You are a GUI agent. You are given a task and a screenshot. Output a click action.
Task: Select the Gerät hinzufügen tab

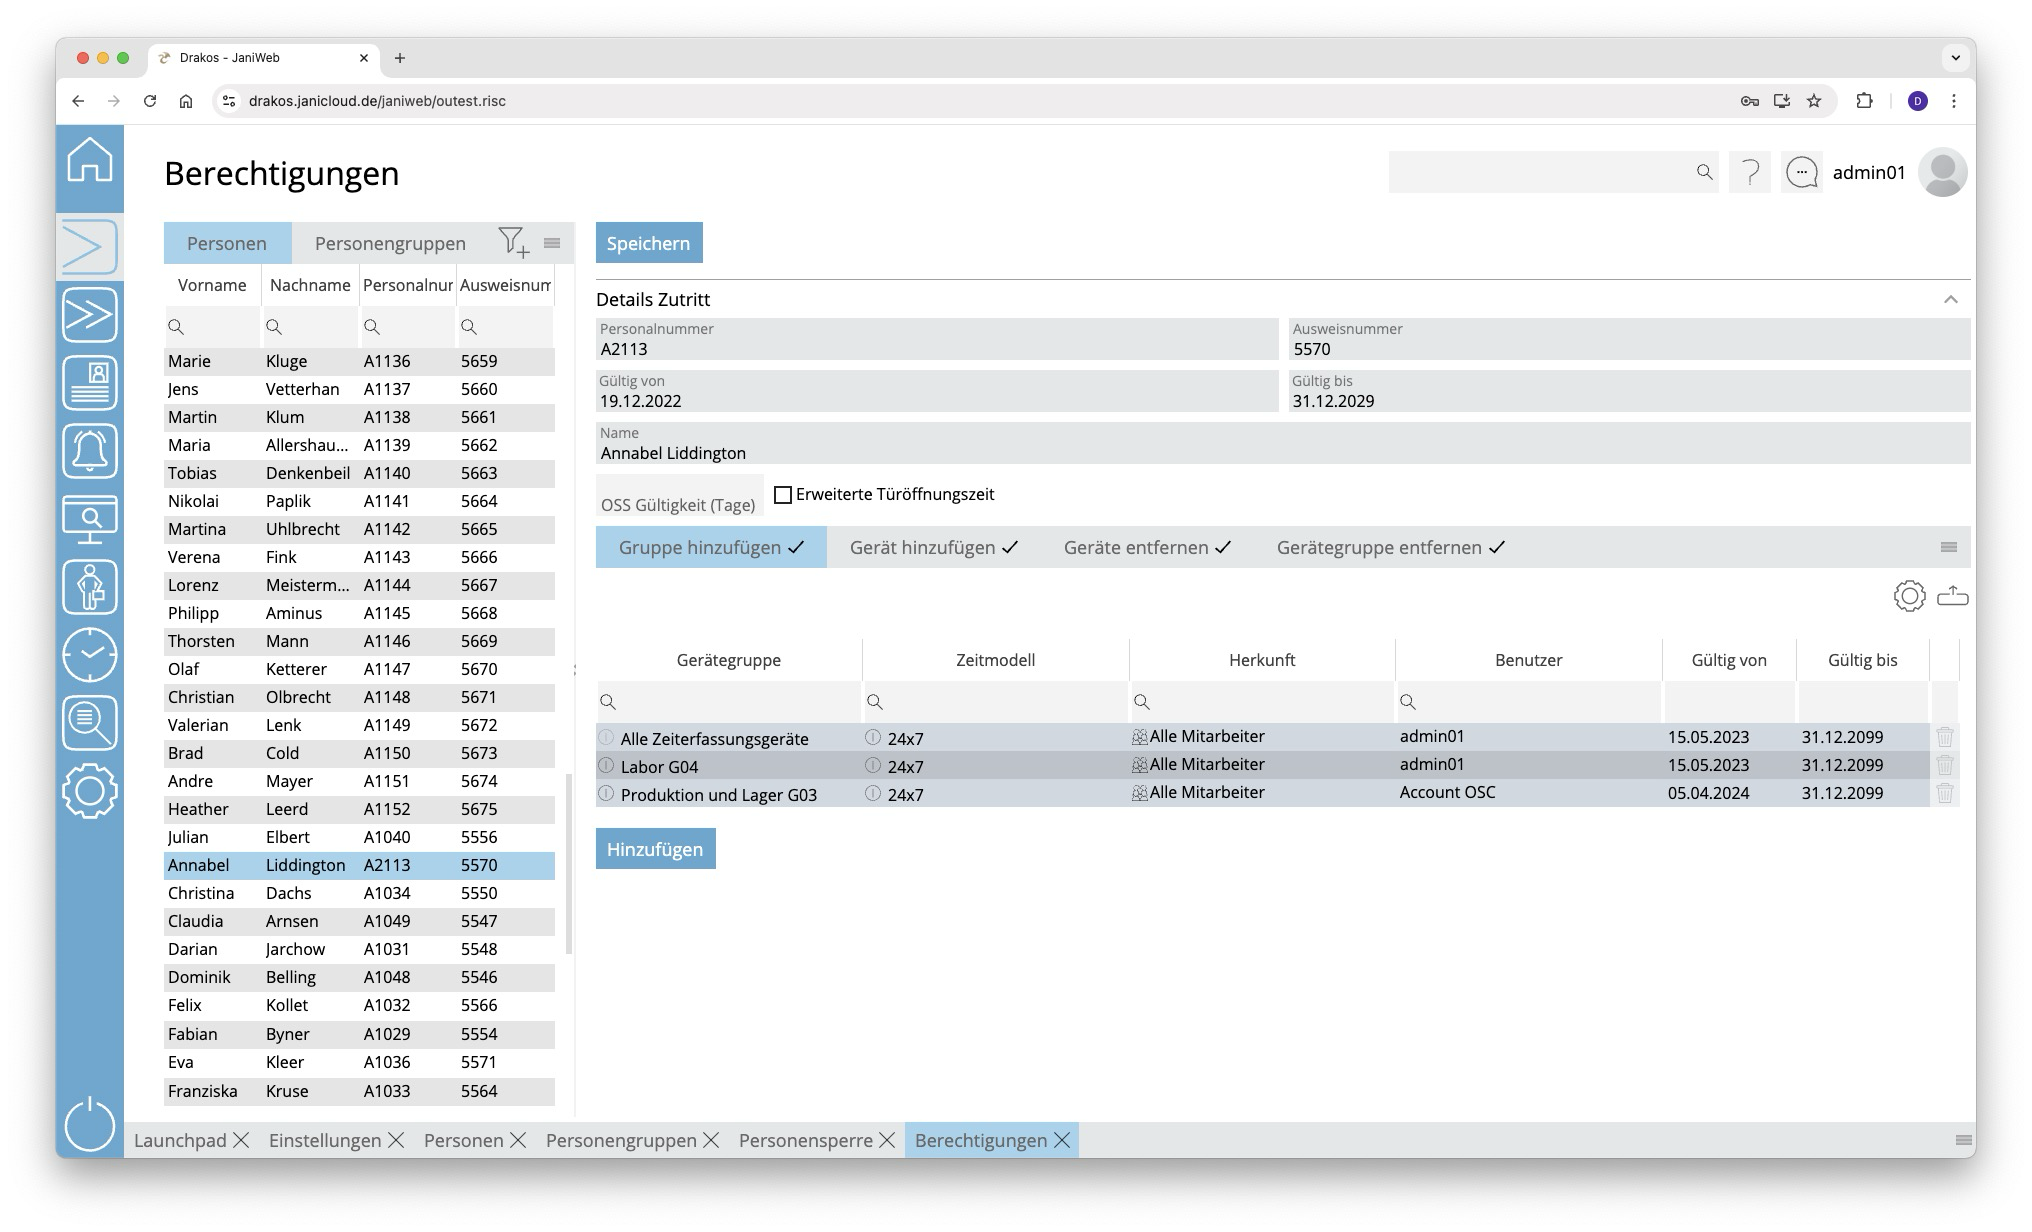[x=933, y=548]
